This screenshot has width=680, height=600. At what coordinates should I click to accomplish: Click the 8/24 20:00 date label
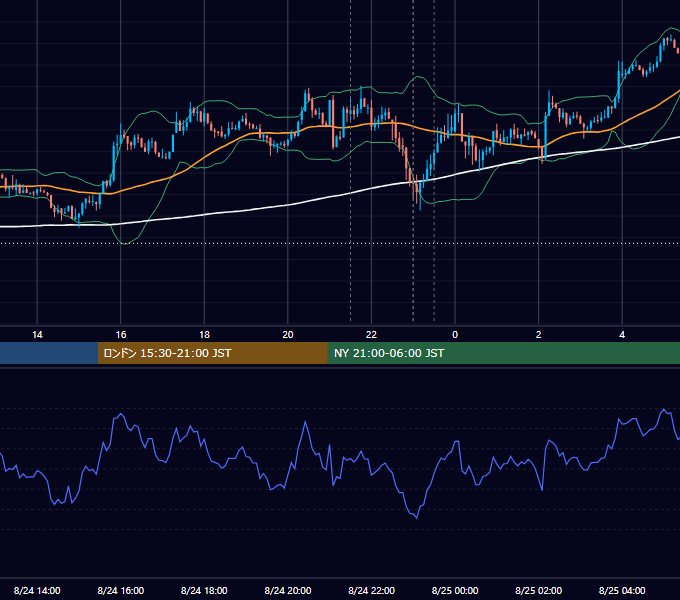tap(288, 590)
